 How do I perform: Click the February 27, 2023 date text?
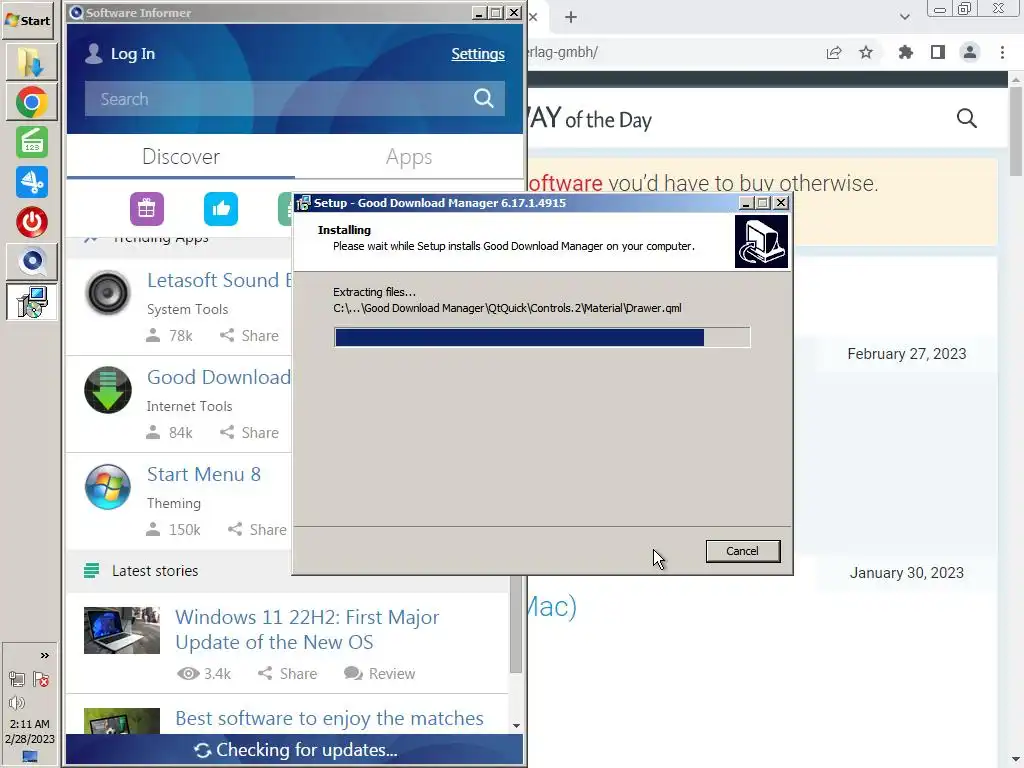tap(906, 354)
